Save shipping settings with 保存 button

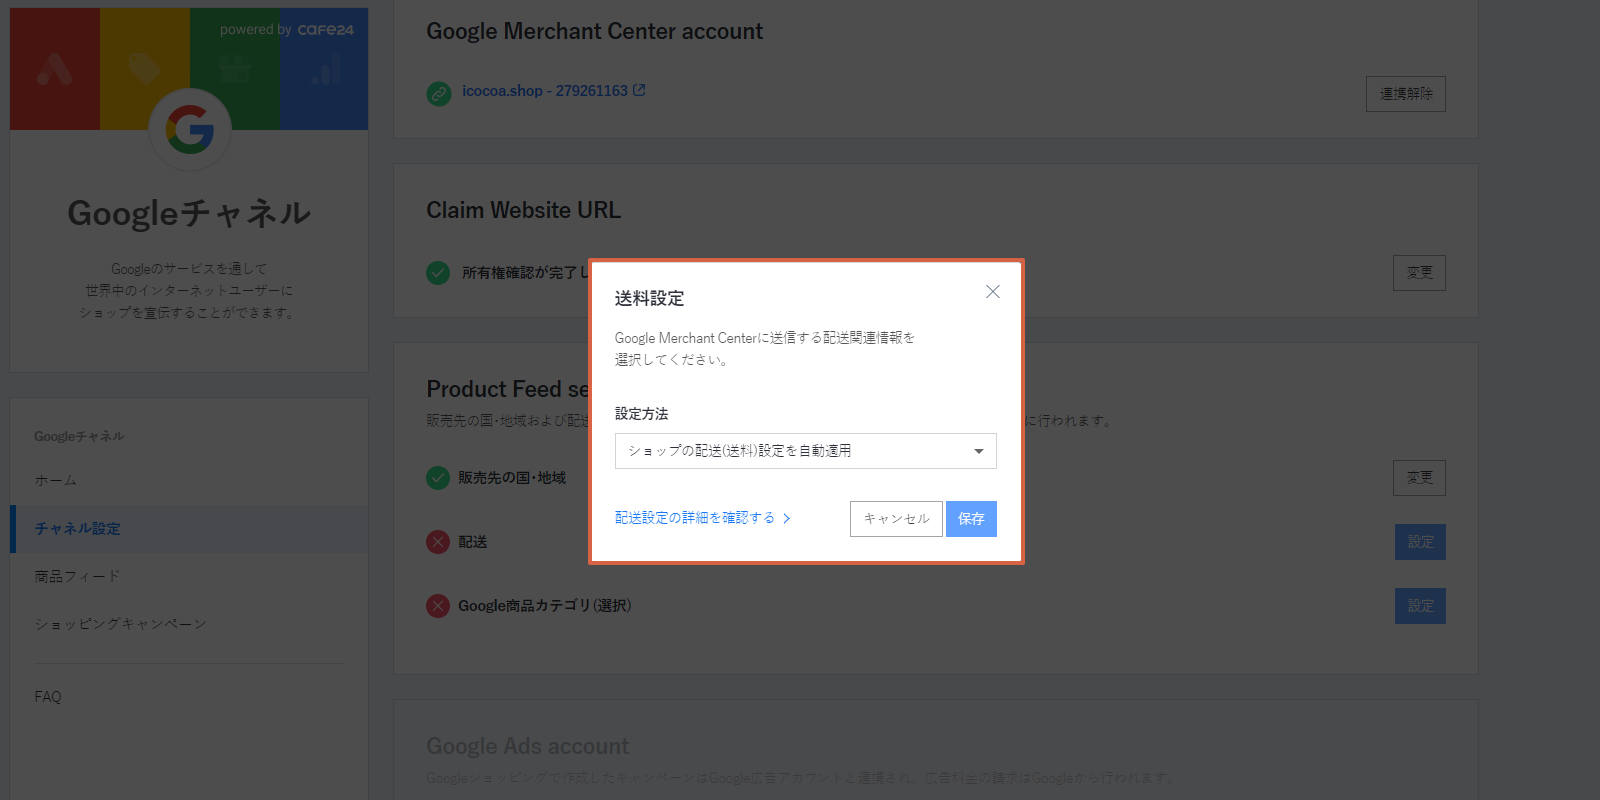[x=971, y=519]
